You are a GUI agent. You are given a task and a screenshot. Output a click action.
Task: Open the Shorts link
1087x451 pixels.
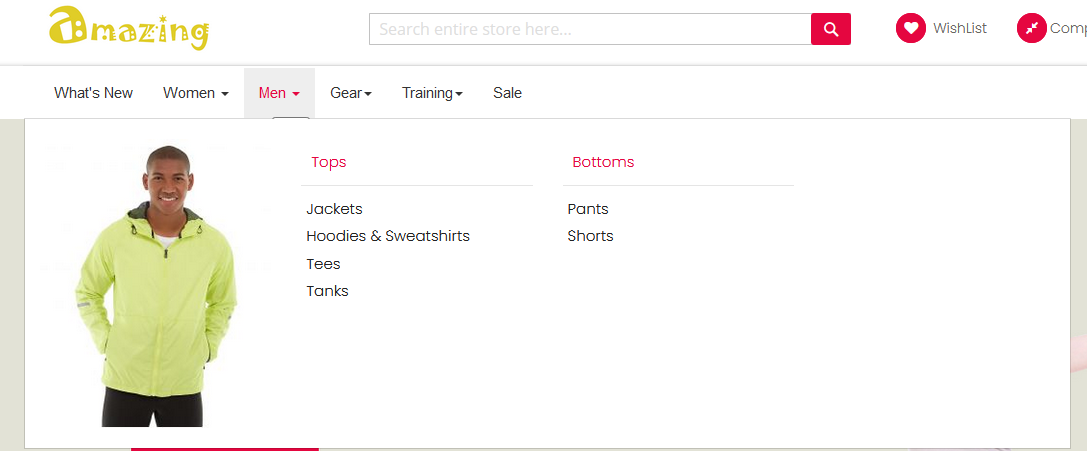(590, 236)
